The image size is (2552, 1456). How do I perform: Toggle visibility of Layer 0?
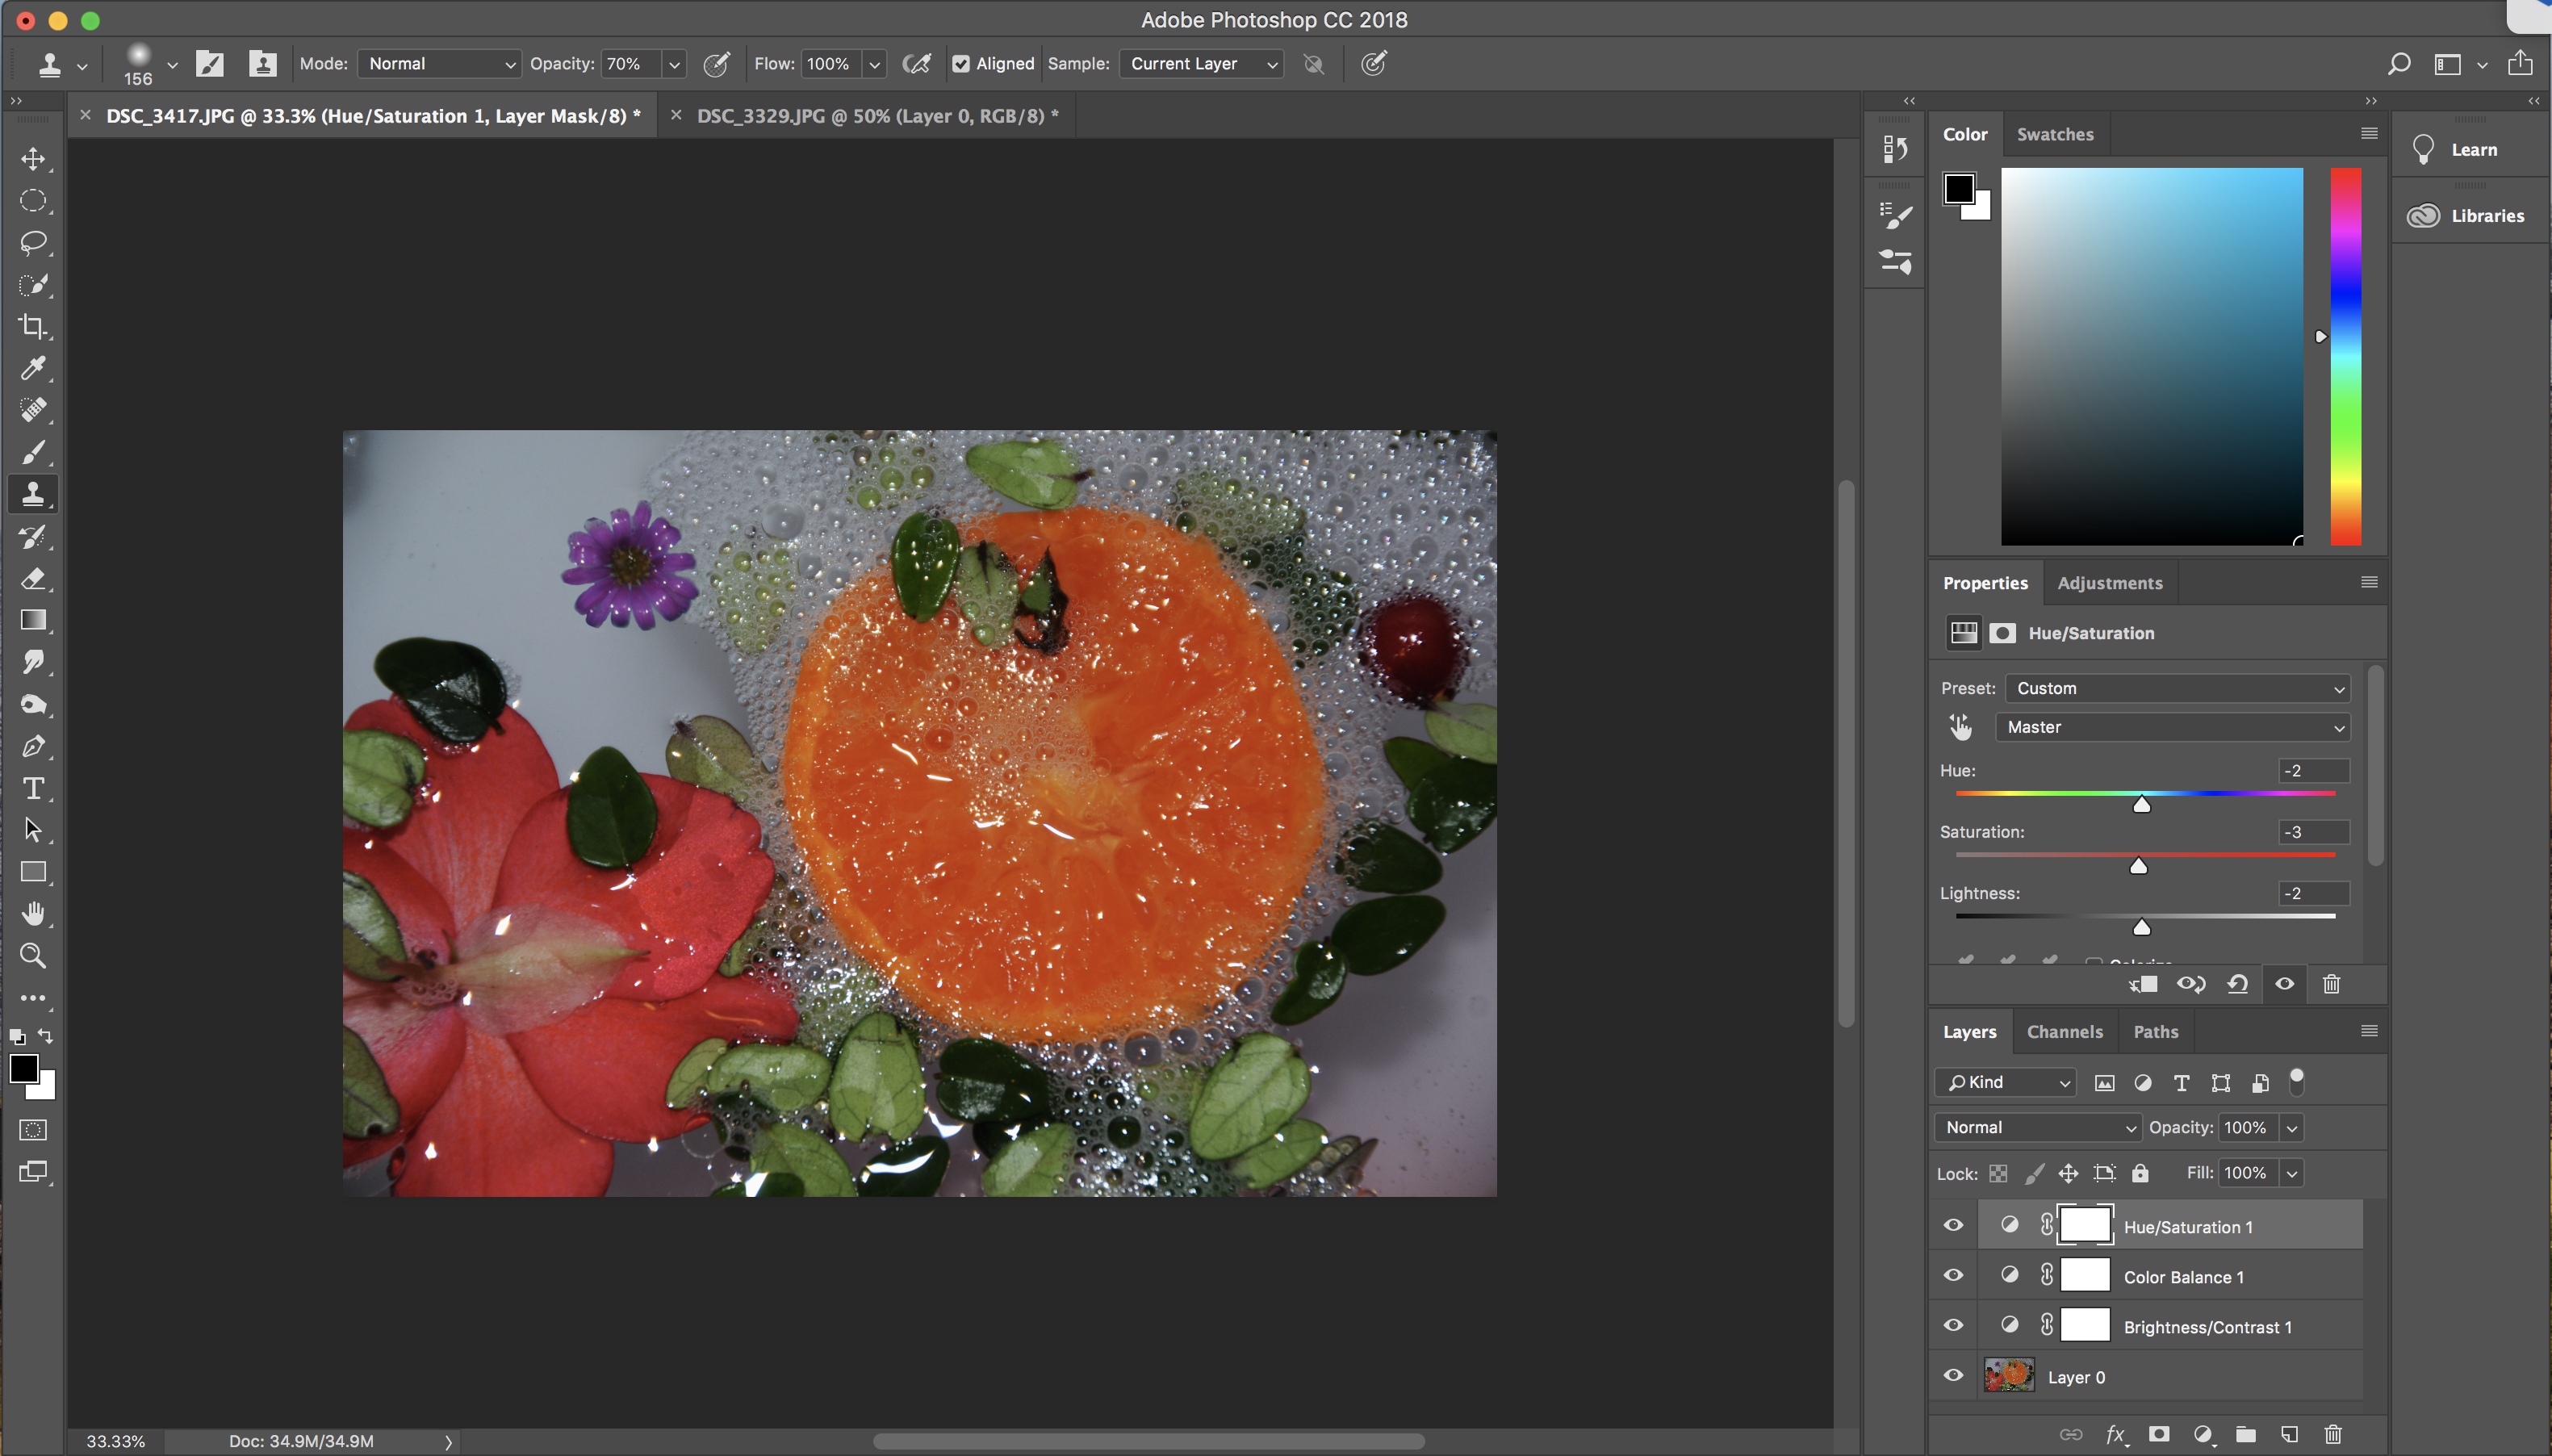1953,1376
